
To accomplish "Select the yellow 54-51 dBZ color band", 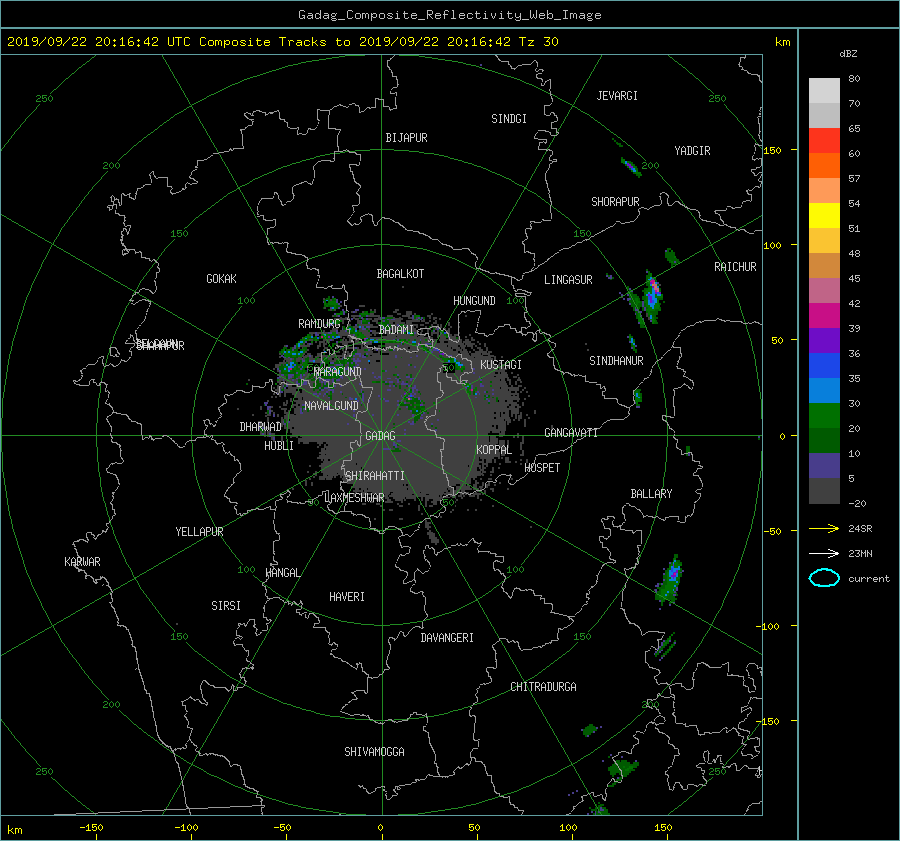I will tap(824, 215).
